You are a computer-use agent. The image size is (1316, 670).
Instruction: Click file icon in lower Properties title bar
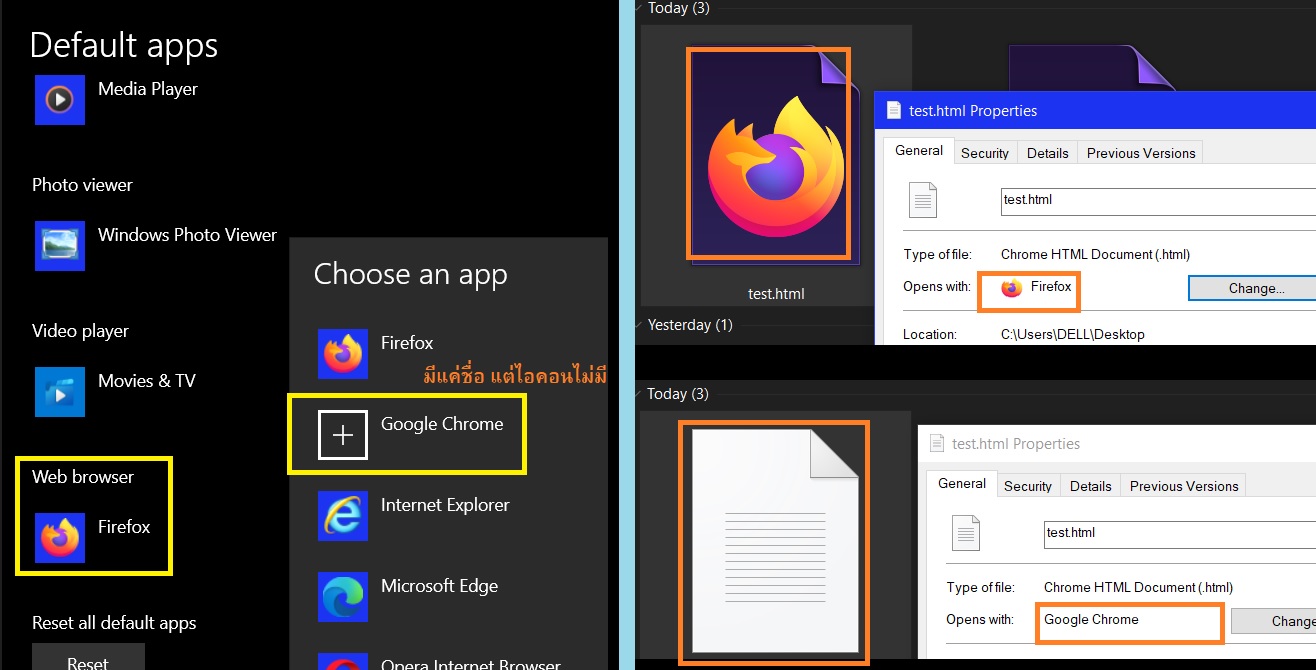pos(937,444)
